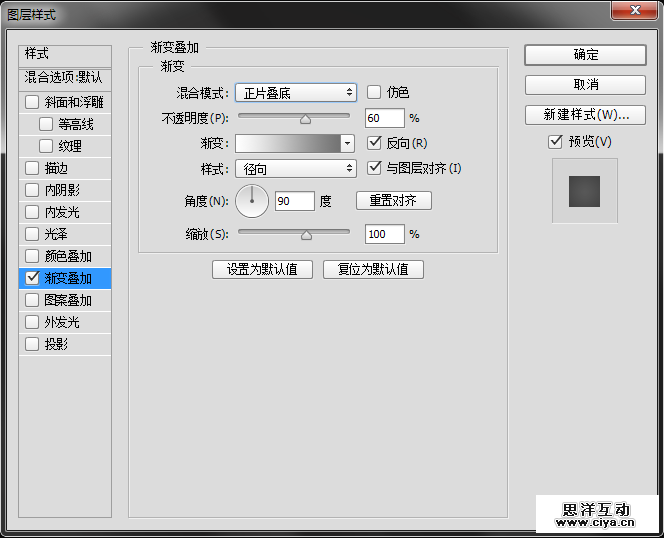Click the 角度 value field showing 90

click(x=295, y=201)
